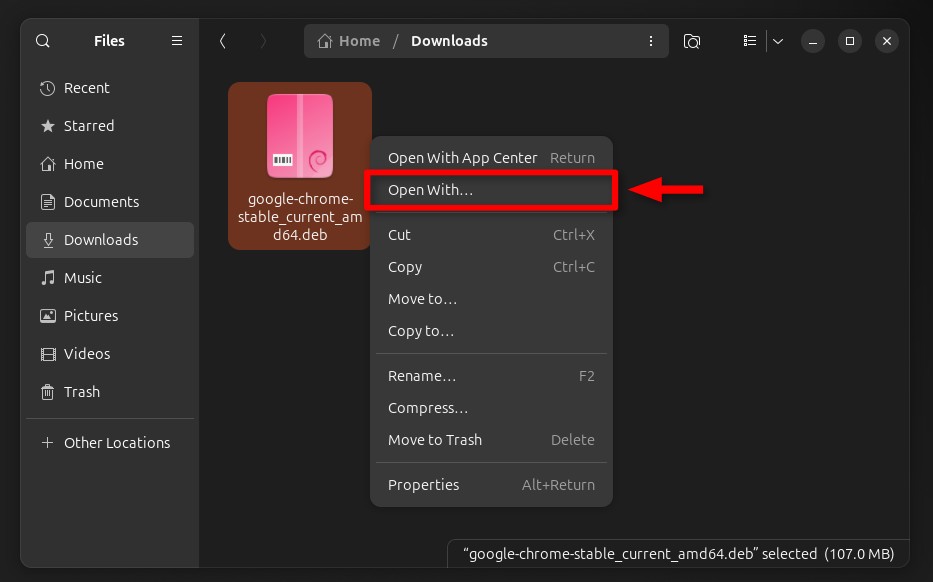Choose Cut from the context menu
Viewport: 933px width, 582px height.
pos(491,235)
